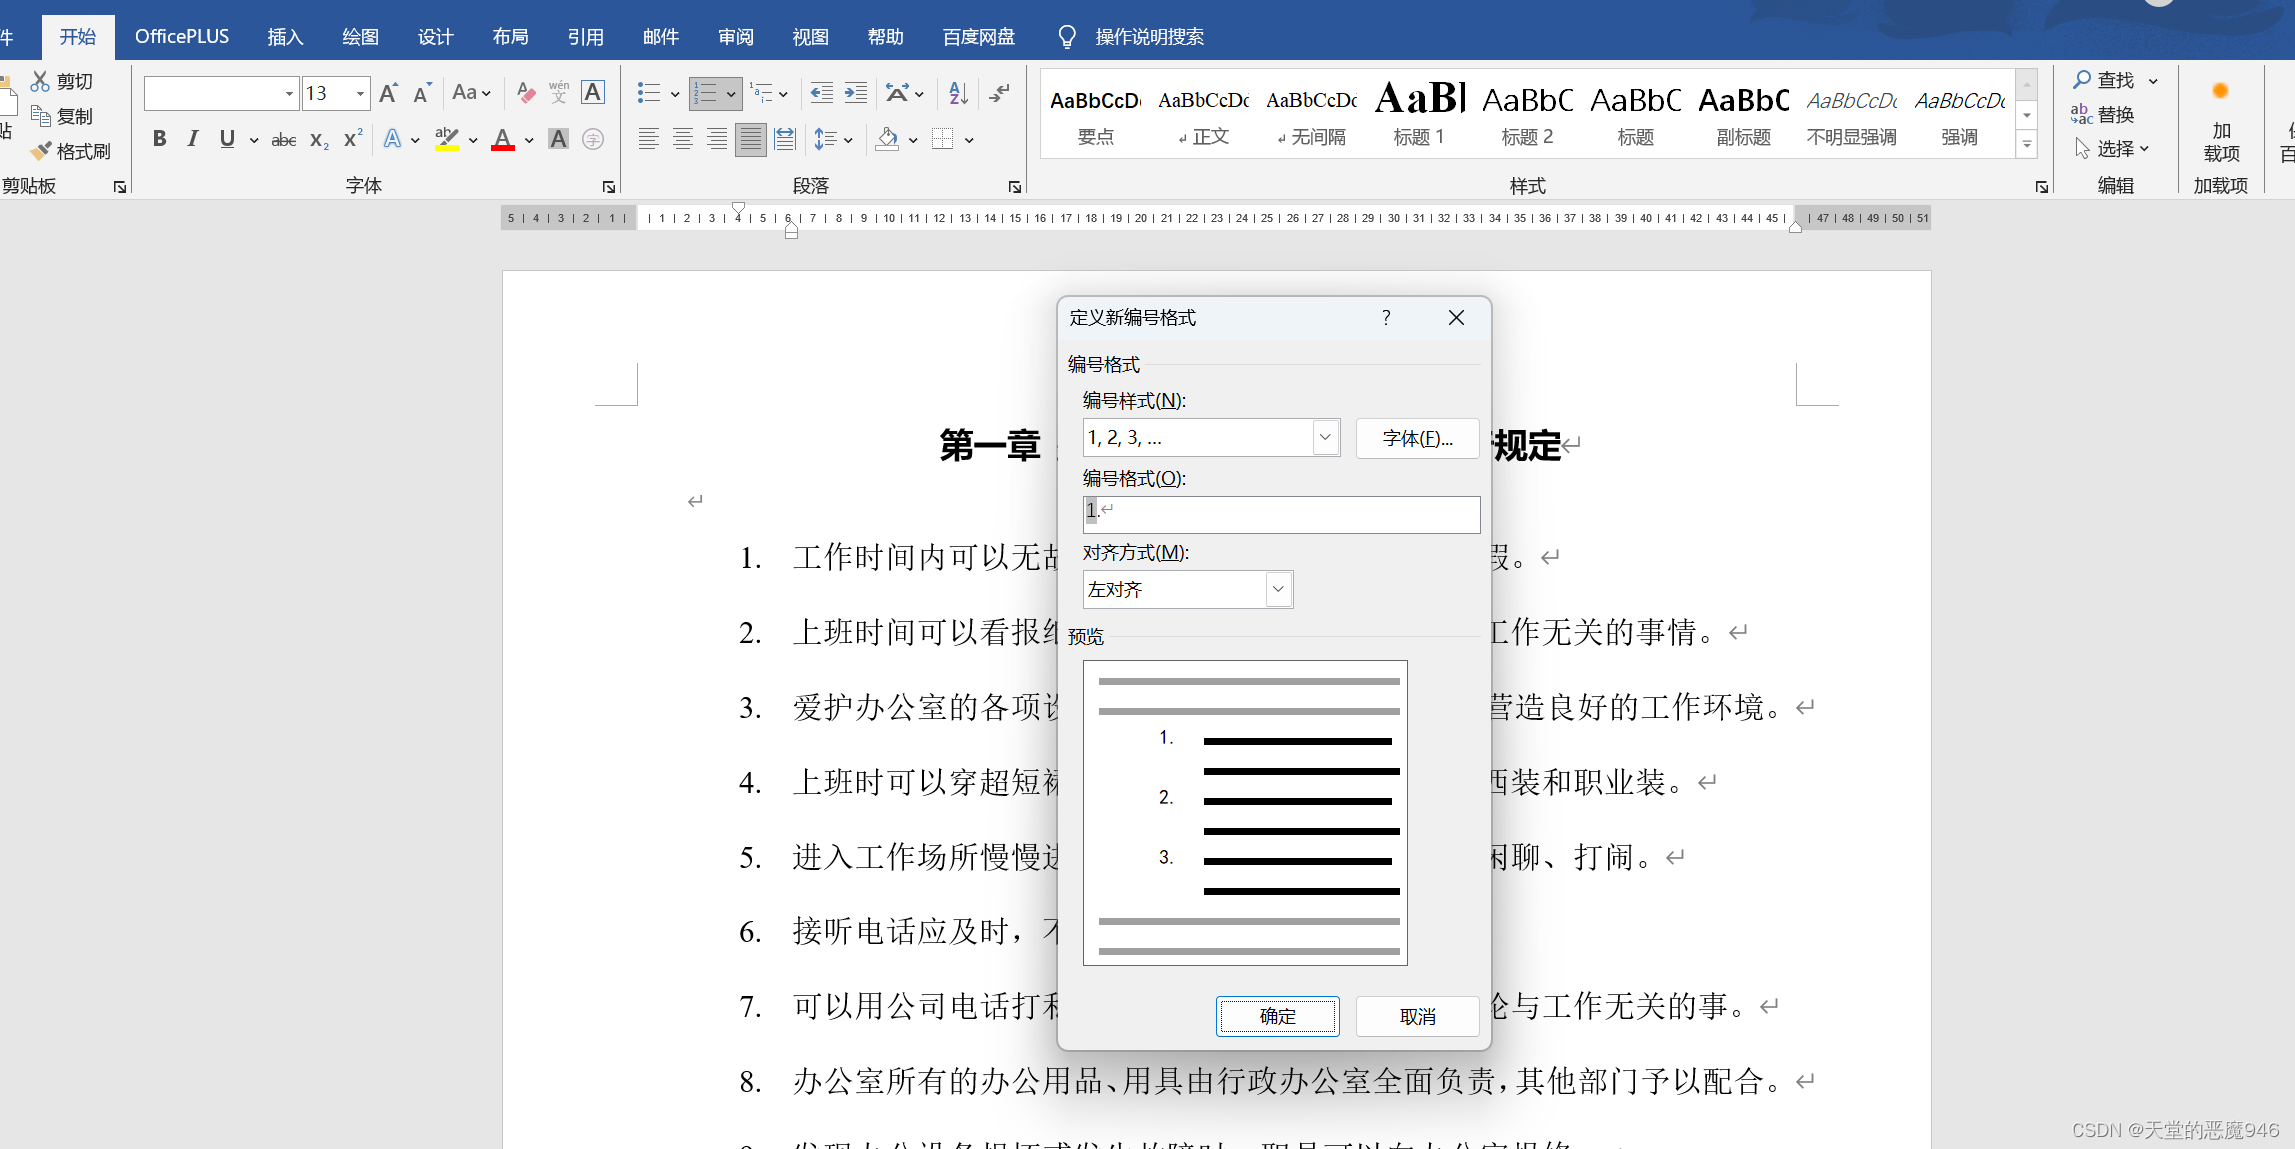Open the font size dropdown

tap(360, 93)
